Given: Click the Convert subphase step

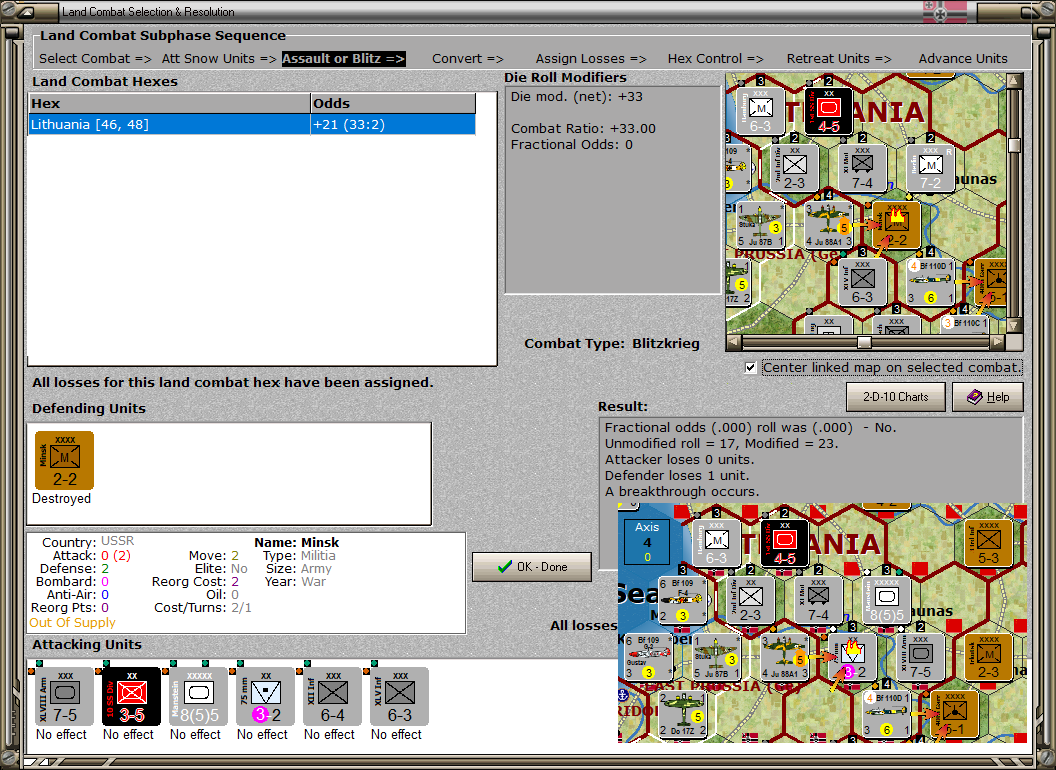Looking at the screenshot, I should [x=467, y=59].
